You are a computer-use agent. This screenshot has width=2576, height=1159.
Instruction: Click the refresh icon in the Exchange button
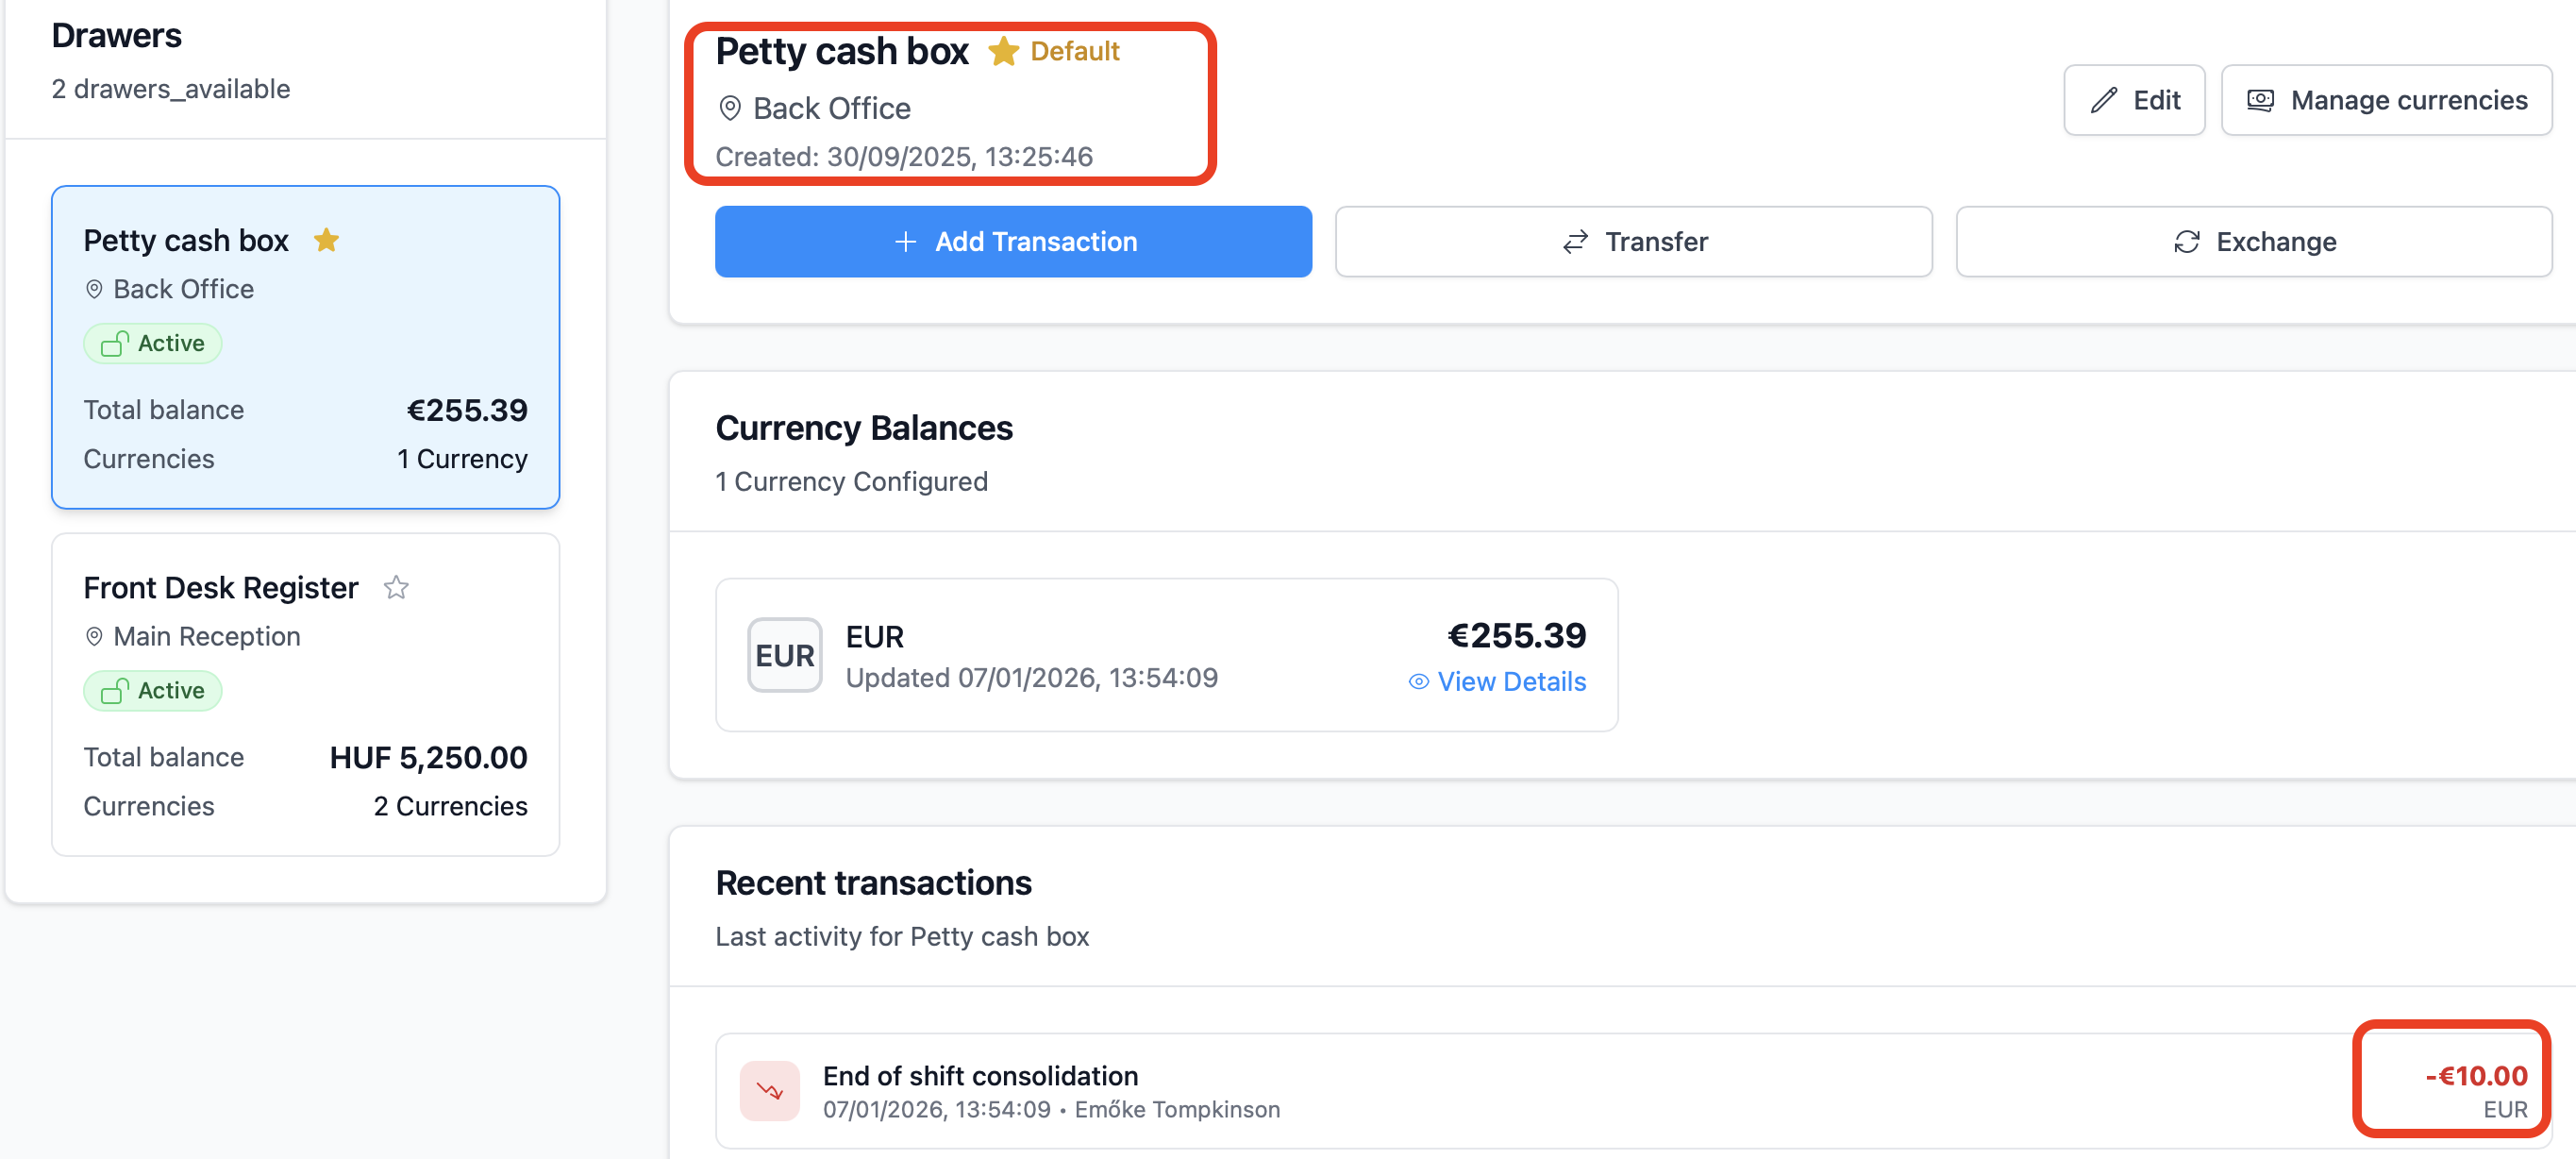2187,242
